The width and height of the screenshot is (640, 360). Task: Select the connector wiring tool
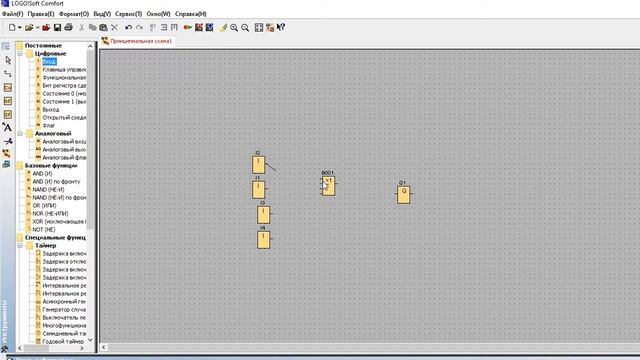tap(8, 74)
